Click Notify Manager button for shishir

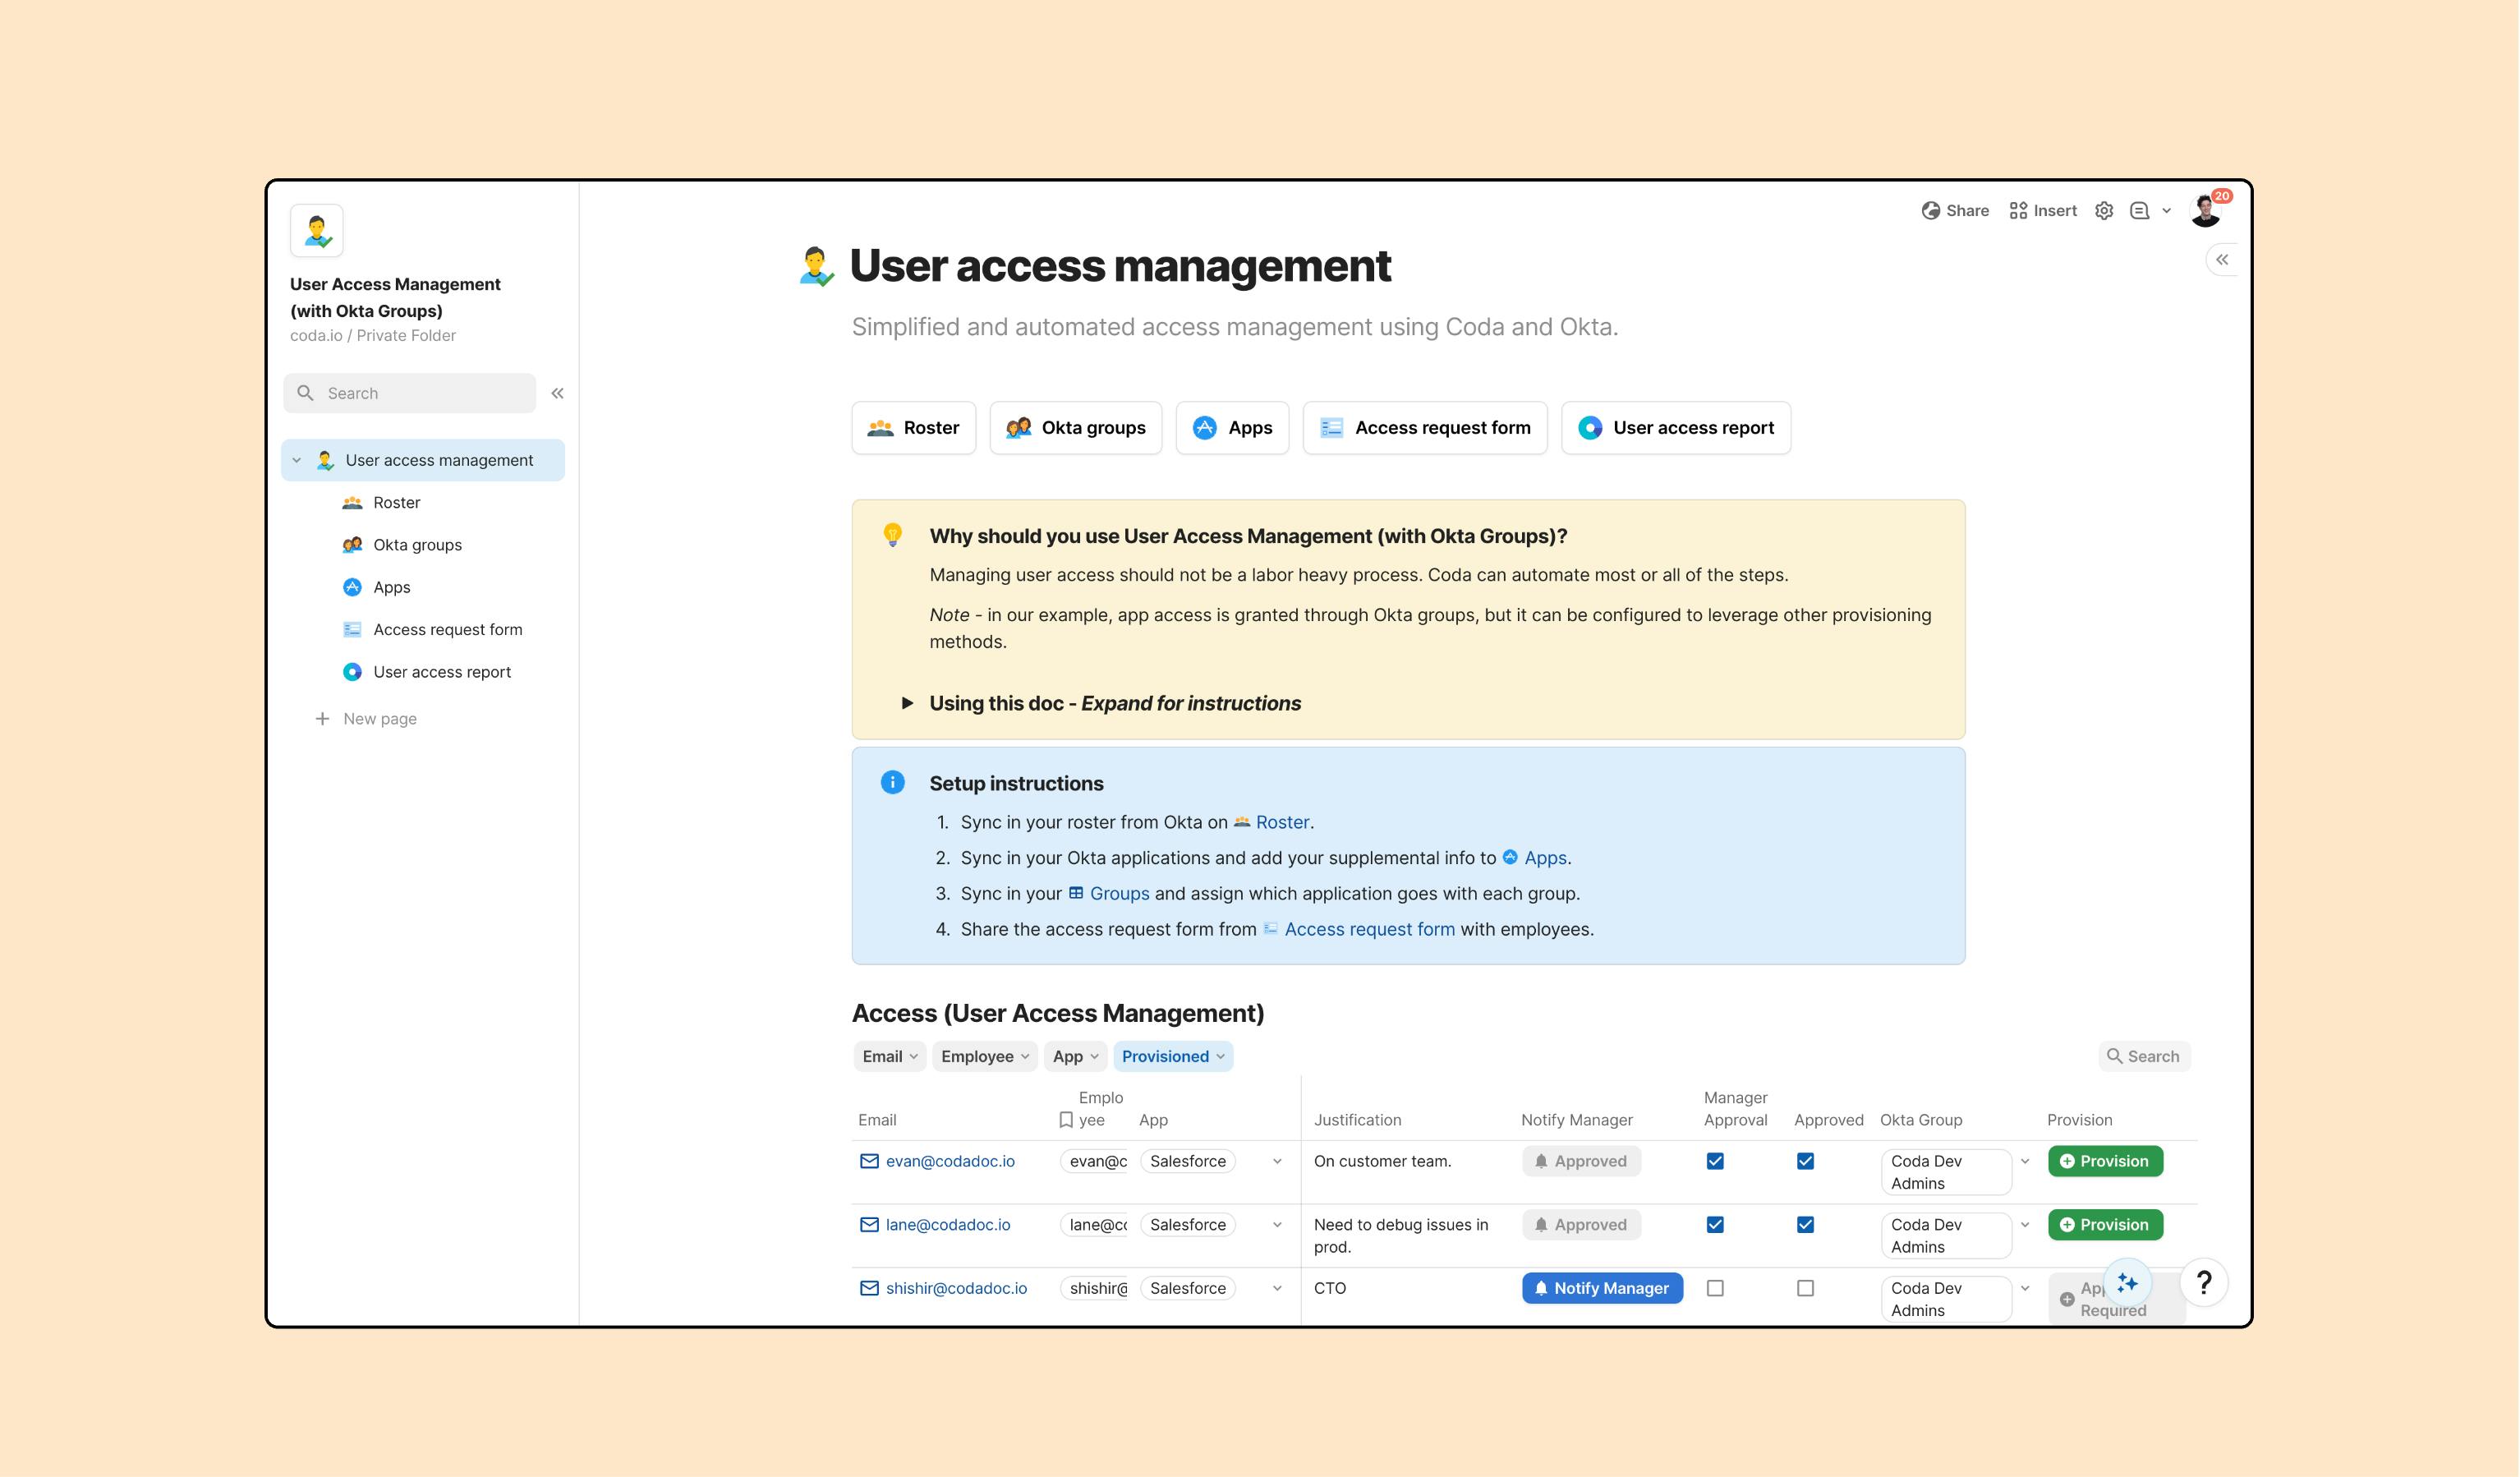point(1602,1288)
